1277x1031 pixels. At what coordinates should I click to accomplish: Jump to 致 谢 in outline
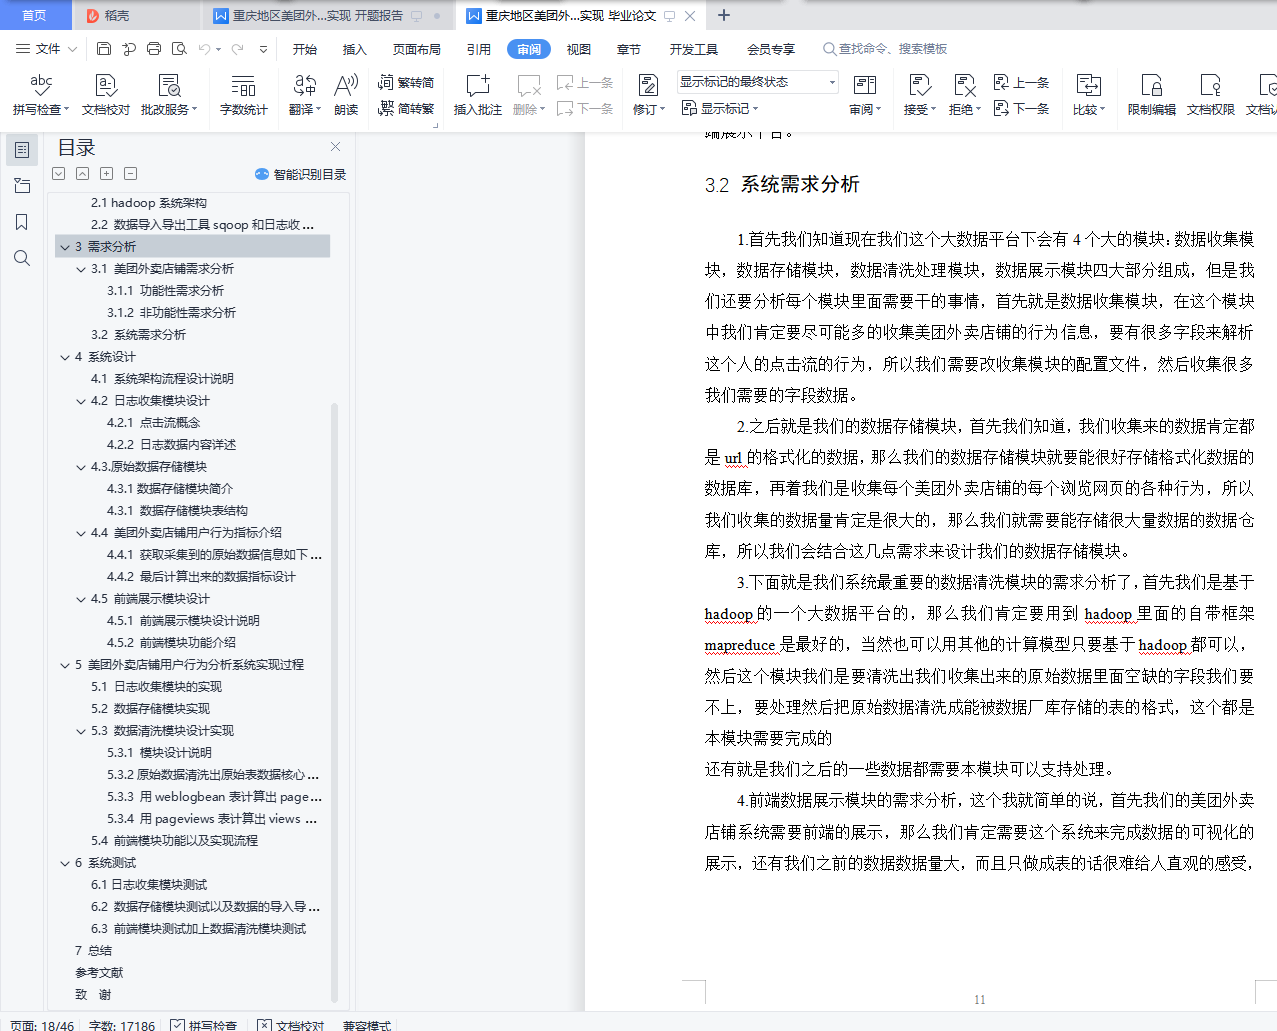click(93, 995)
